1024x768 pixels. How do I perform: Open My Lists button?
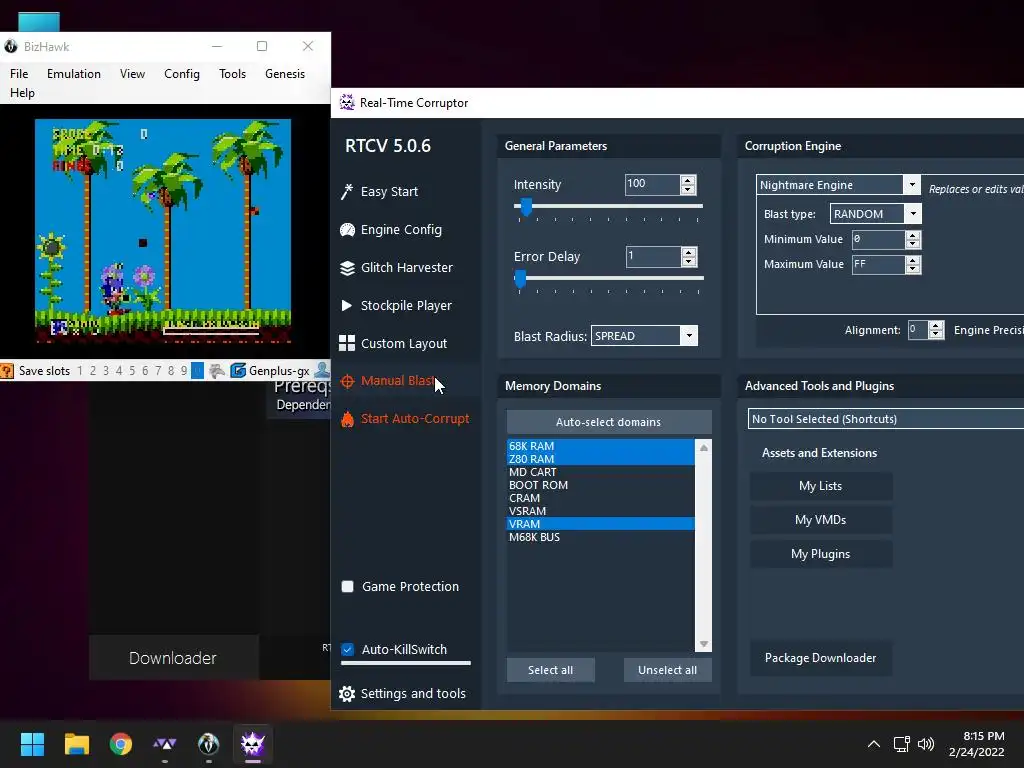821,486
